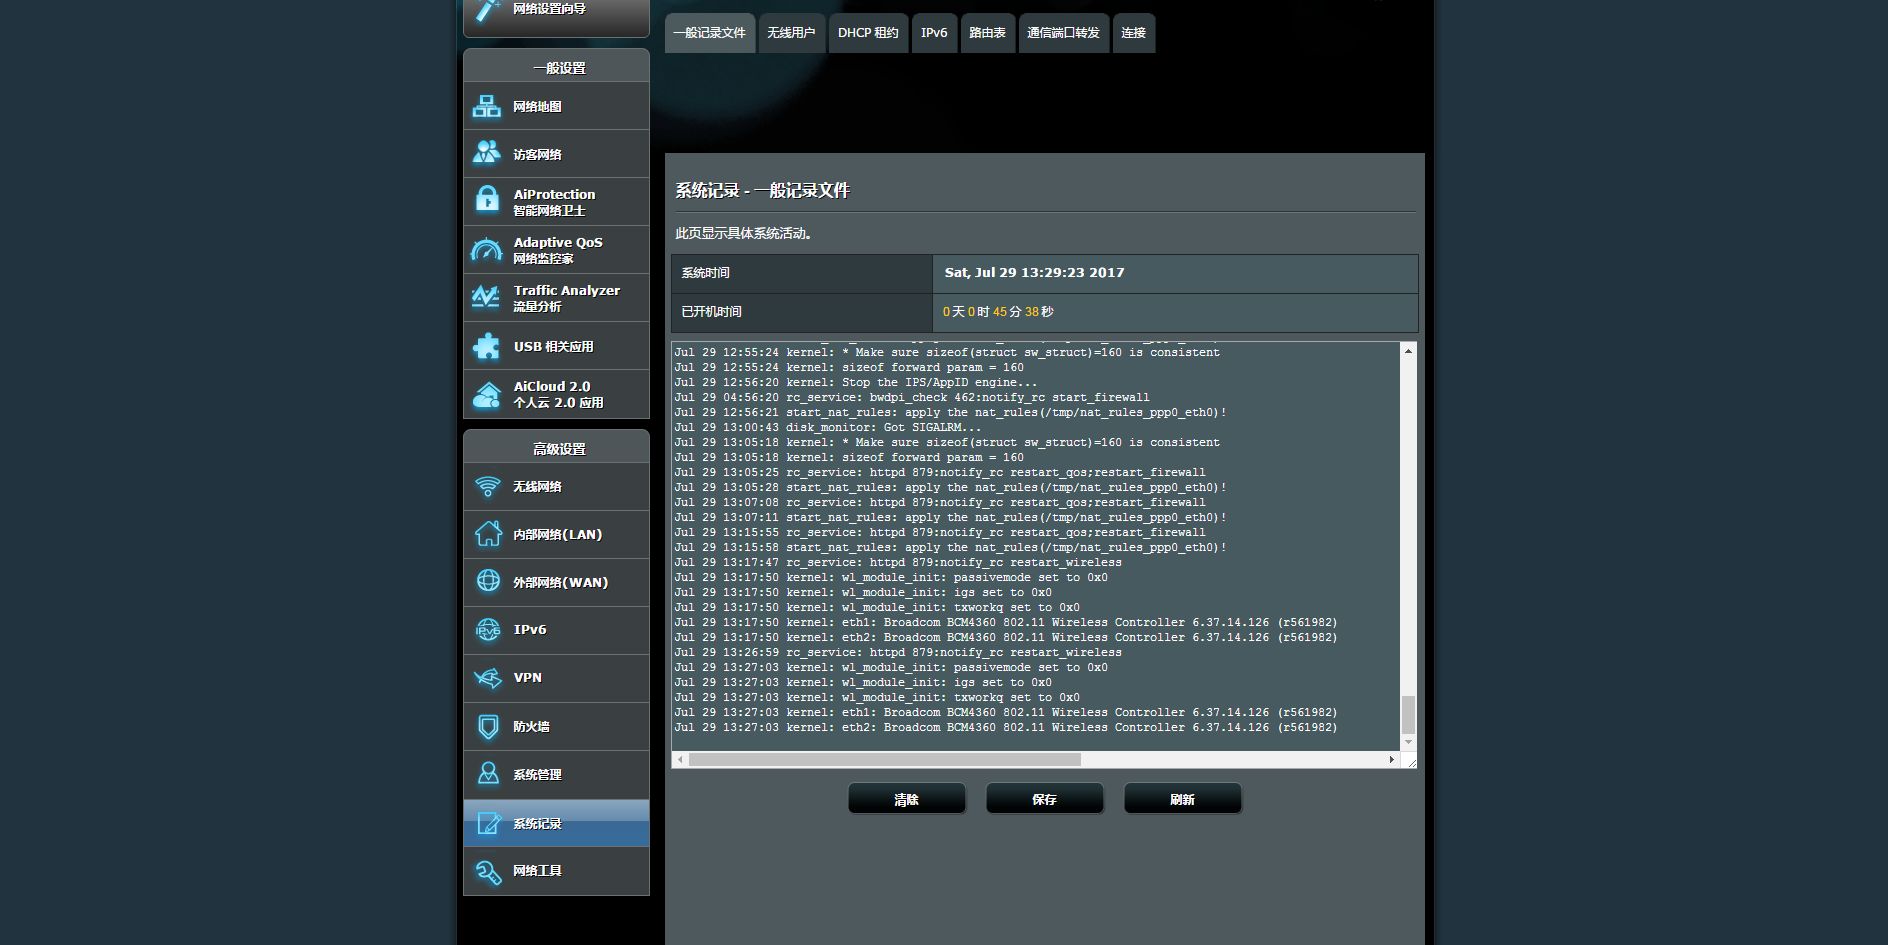Switch to the 路由表 tab

[987, 33]
